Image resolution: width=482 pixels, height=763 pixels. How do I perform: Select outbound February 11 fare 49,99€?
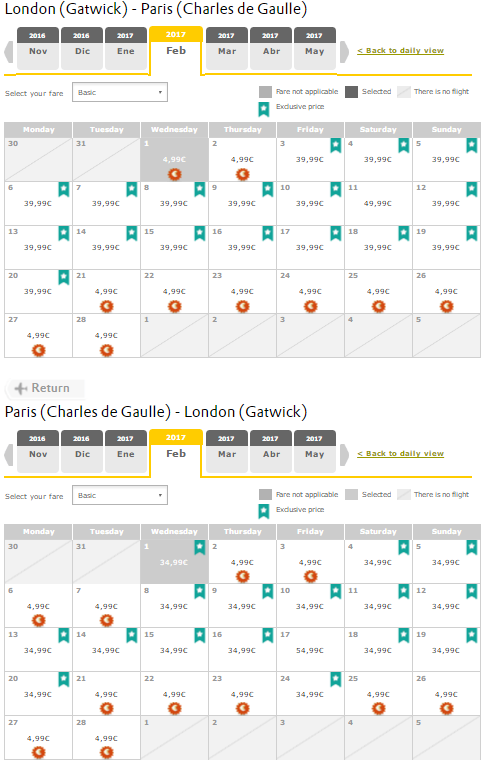click(378, 203)
